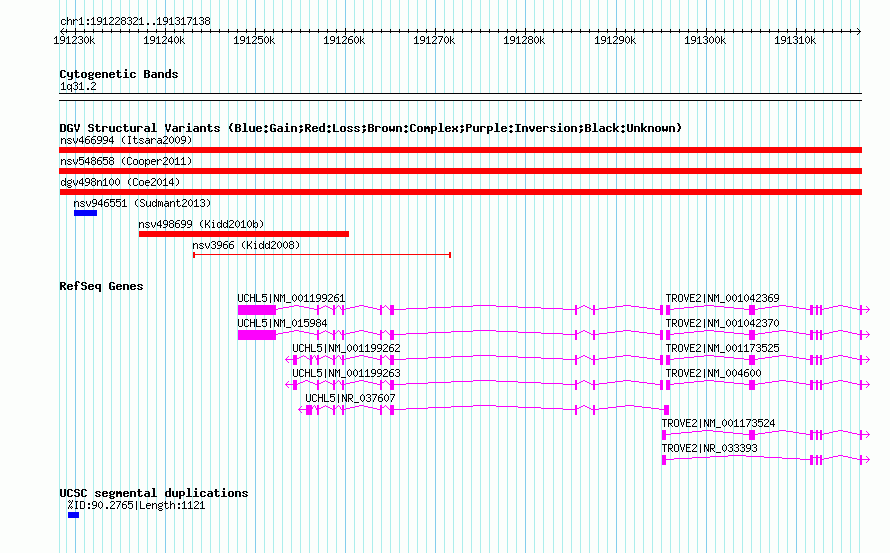Click the UCHL5|NM_001199261 transcript label
This screenshot has height=553, width=890.
(291, 298)
